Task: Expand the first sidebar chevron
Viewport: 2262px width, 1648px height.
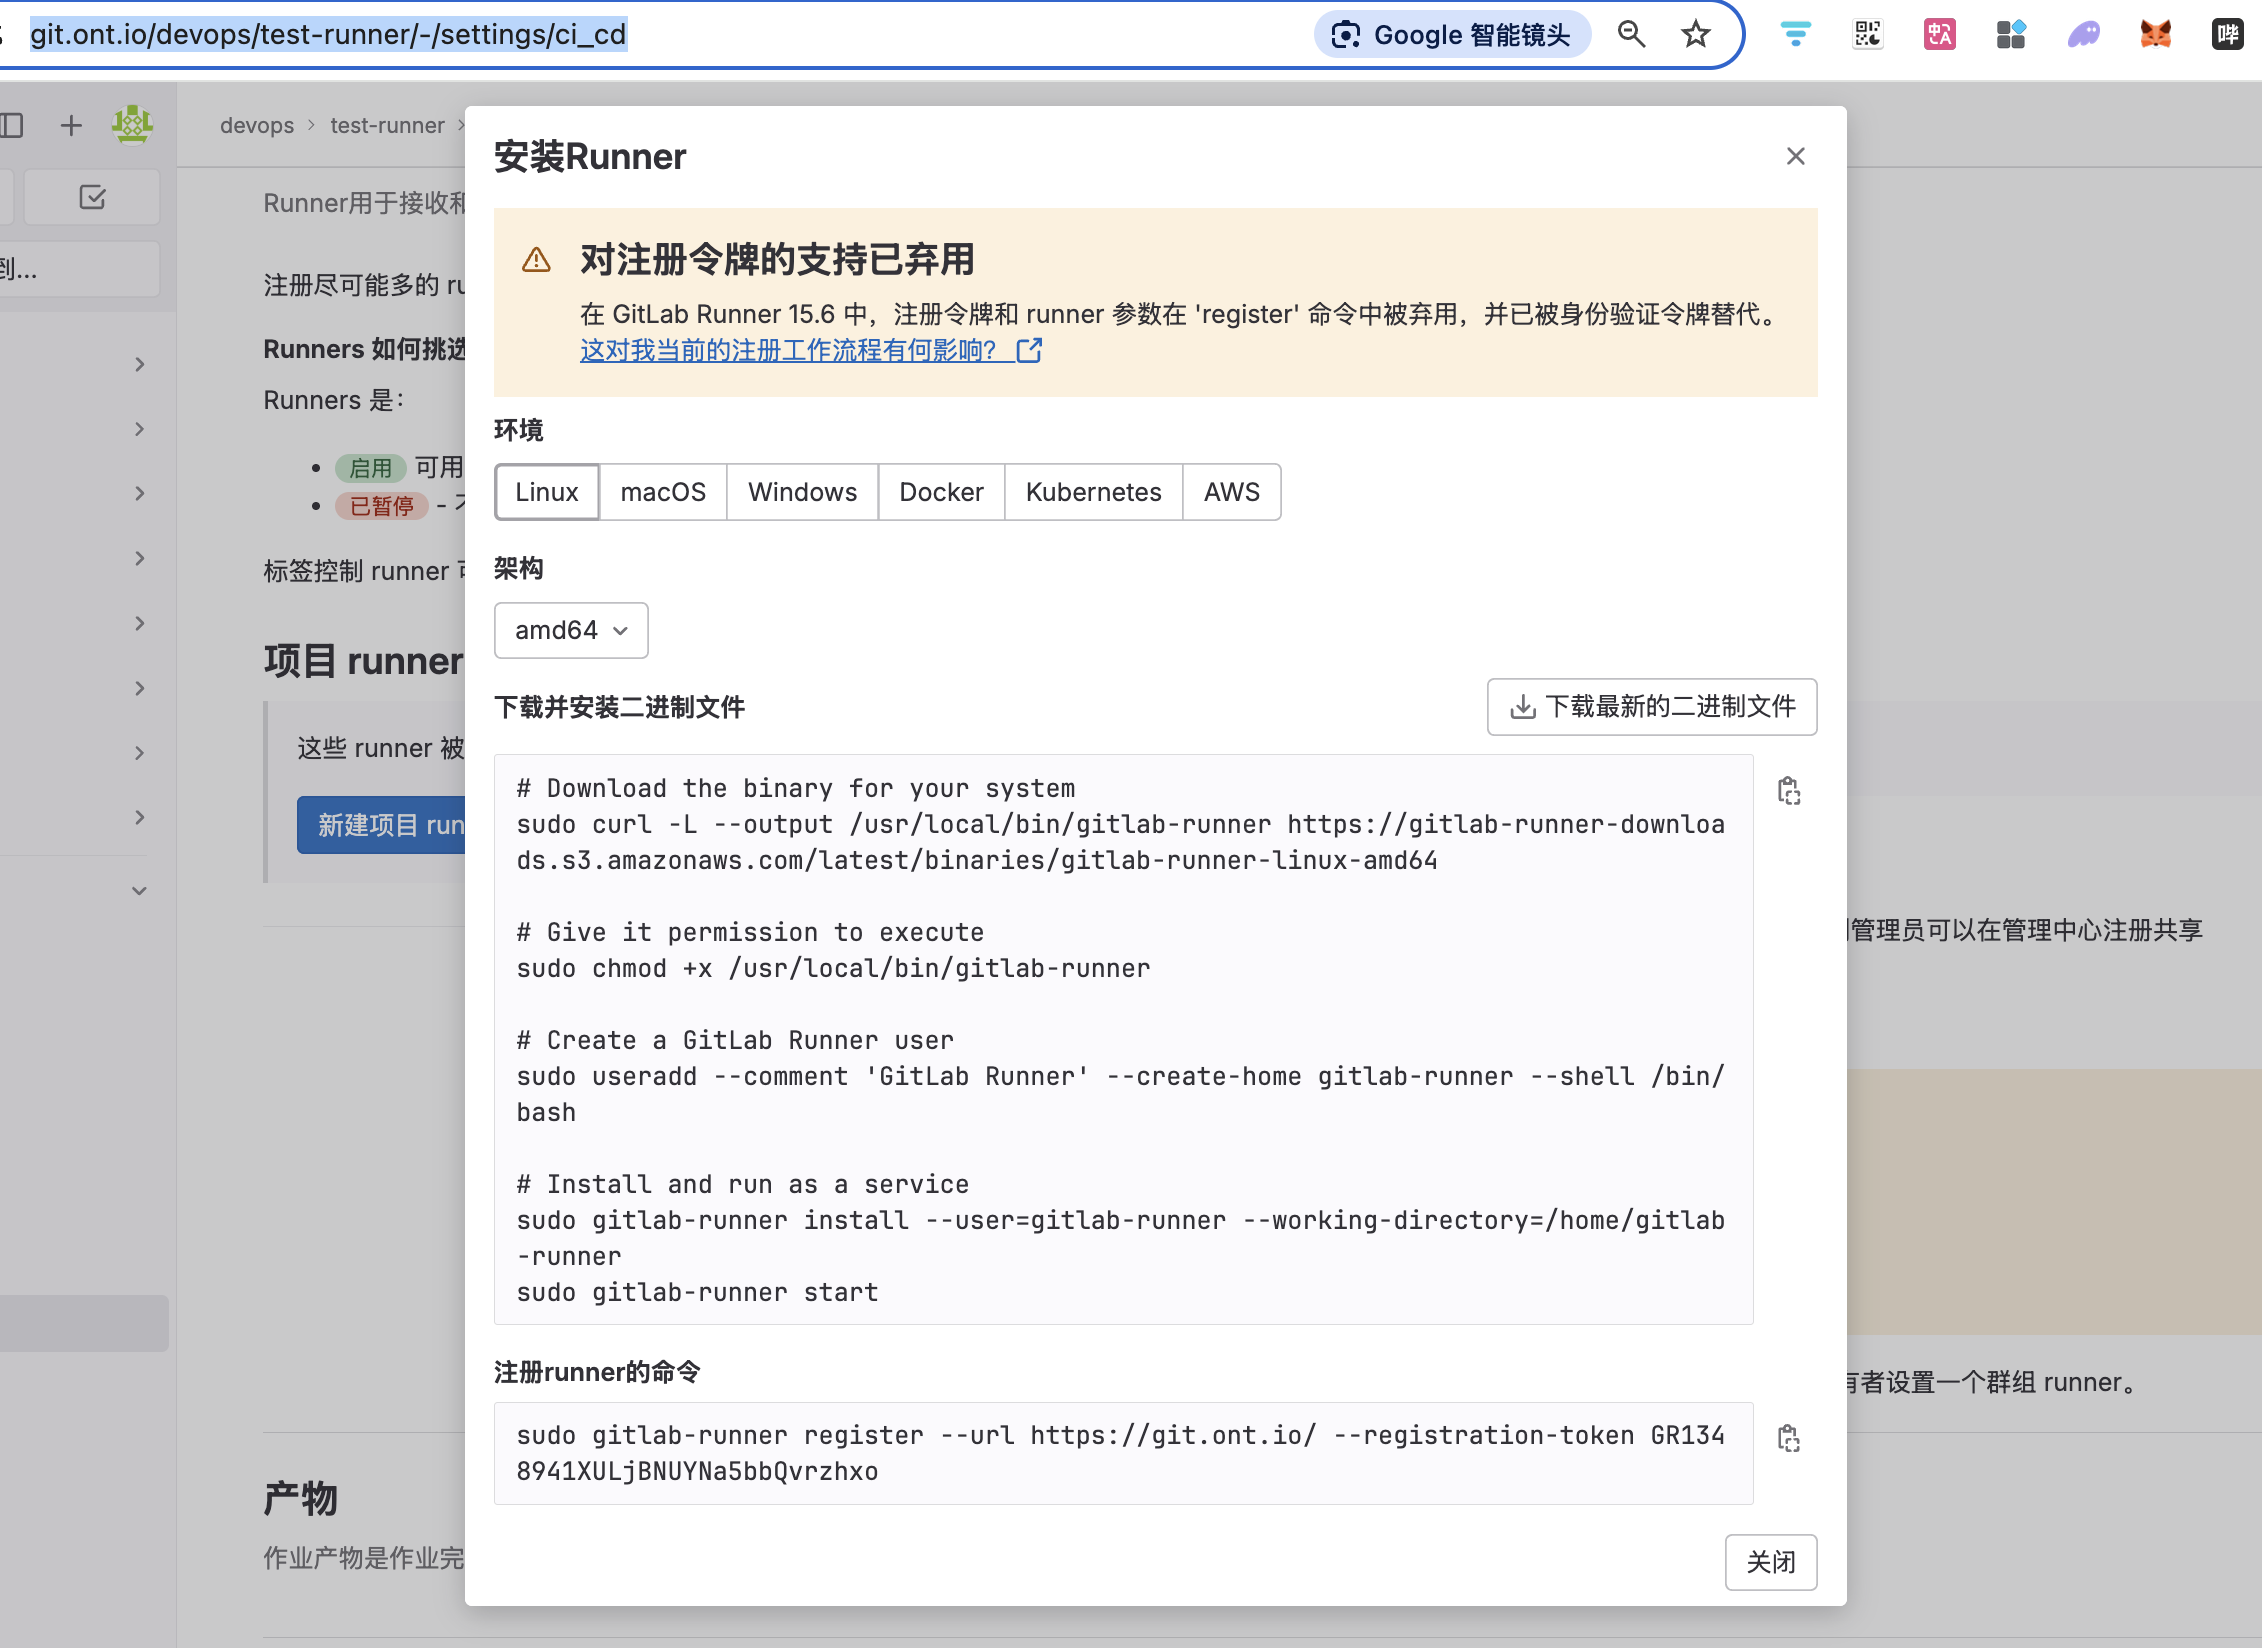Action: (140, 364)
